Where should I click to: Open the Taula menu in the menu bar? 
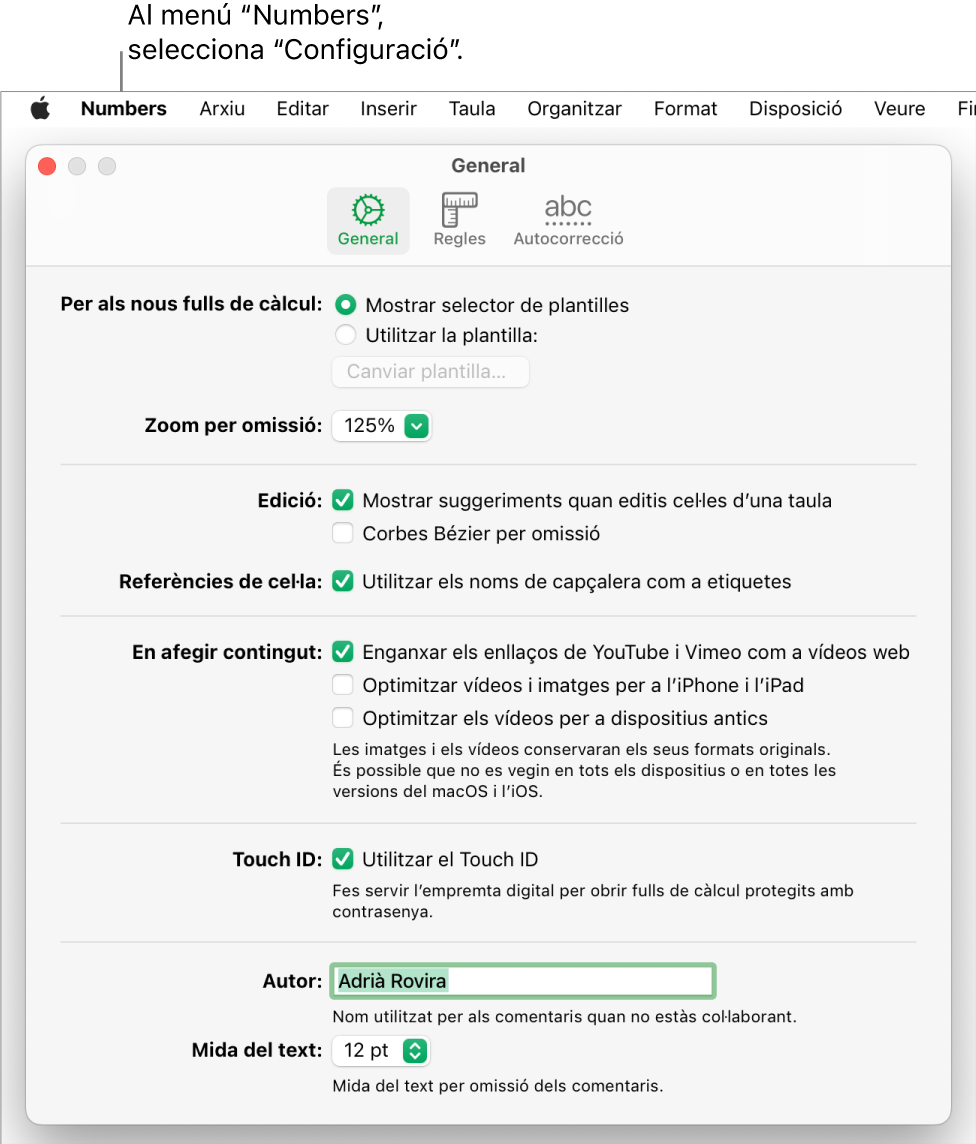[x=472, y=109]
